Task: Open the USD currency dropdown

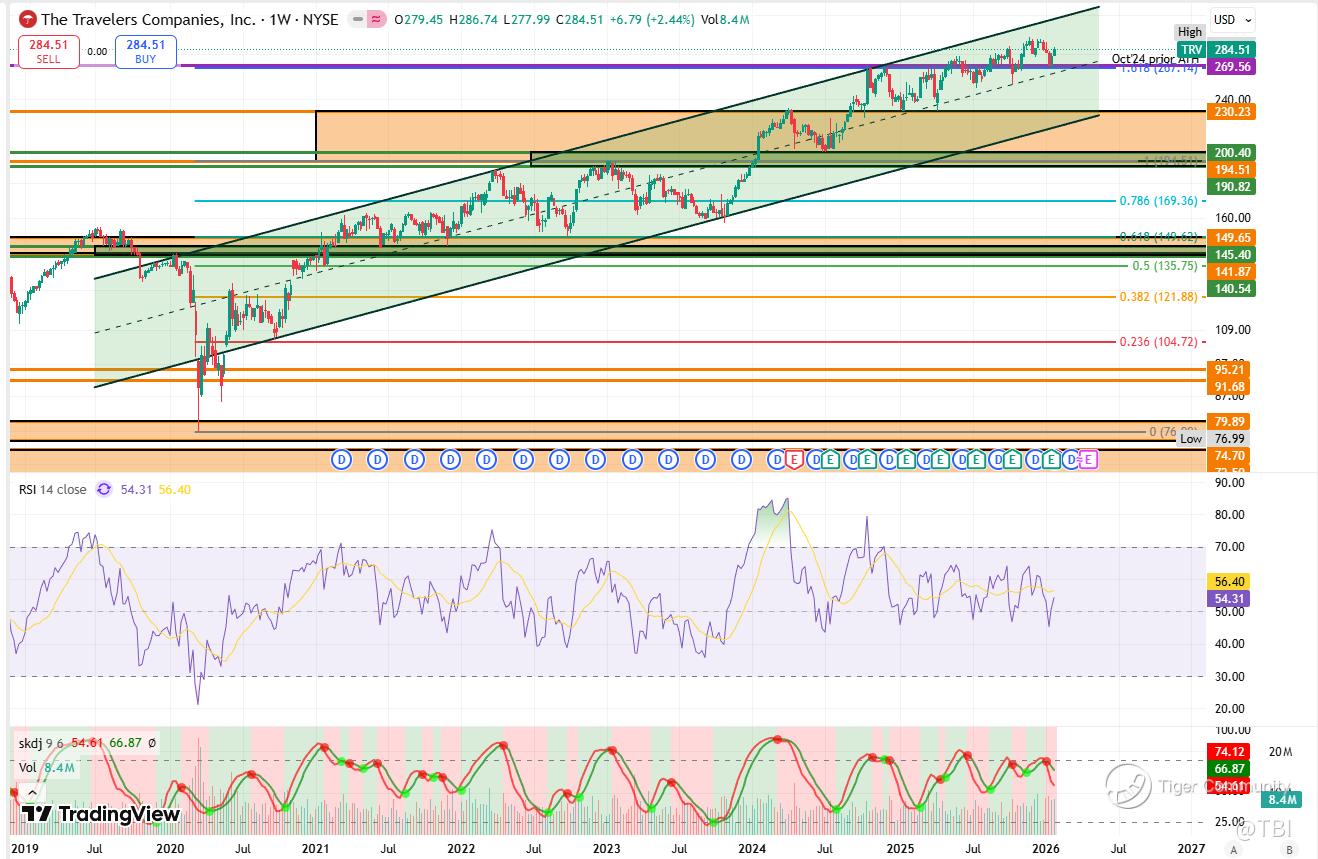Action: (1233, 19)
